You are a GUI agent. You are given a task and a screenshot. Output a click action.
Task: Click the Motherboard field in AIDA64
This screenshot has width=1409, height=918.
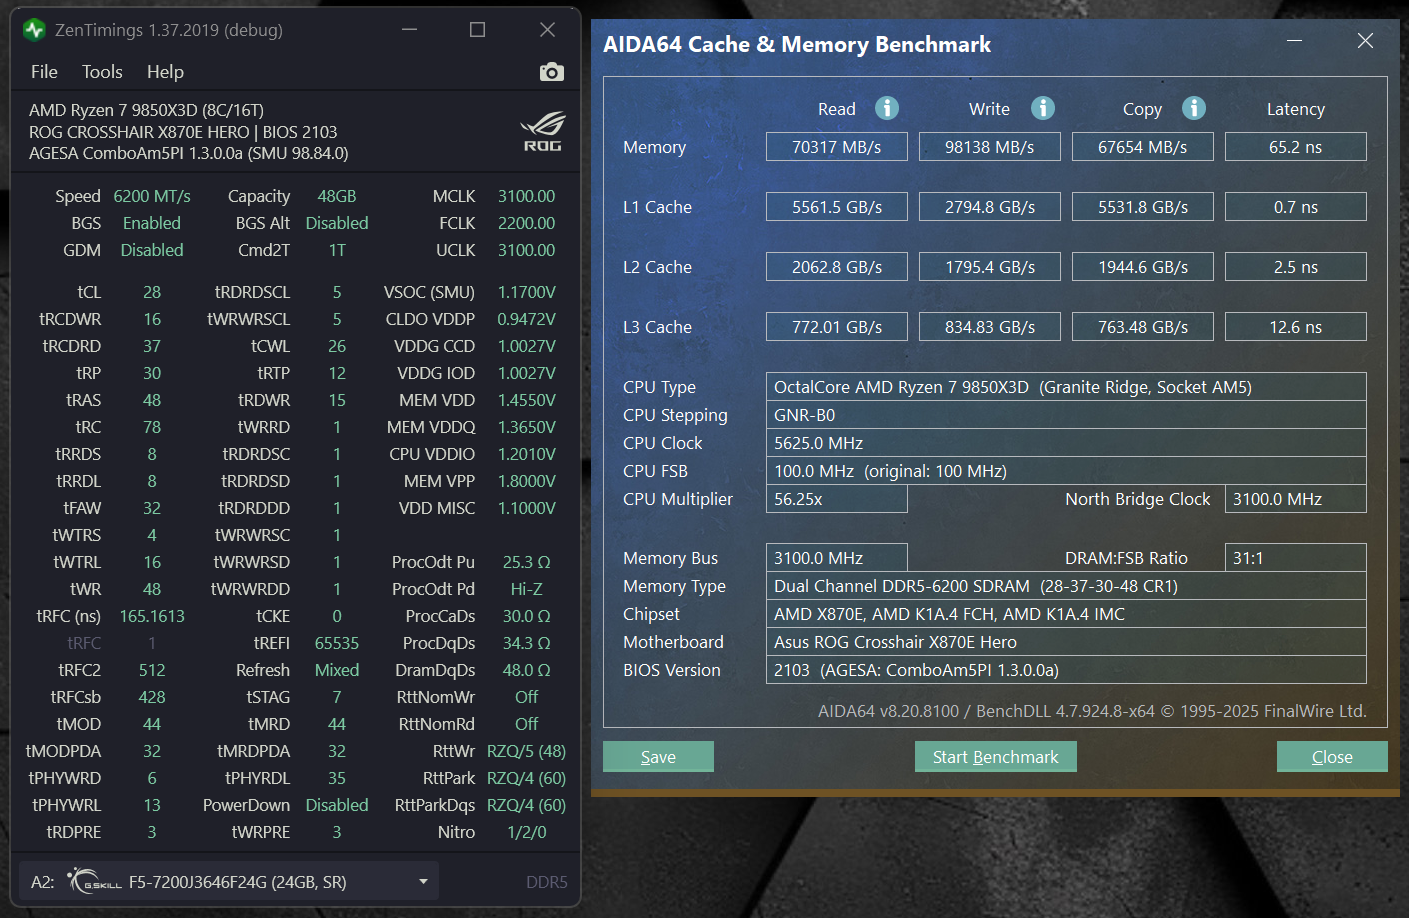coord(1066,642)
